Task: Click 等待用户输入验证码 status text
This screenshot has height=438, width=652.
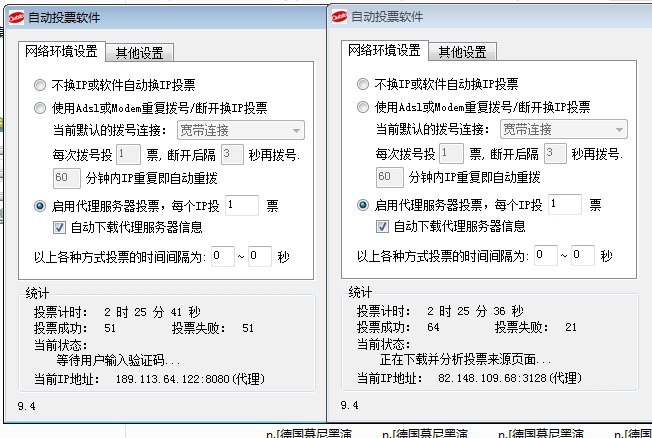Action: (x=118, y=361)
